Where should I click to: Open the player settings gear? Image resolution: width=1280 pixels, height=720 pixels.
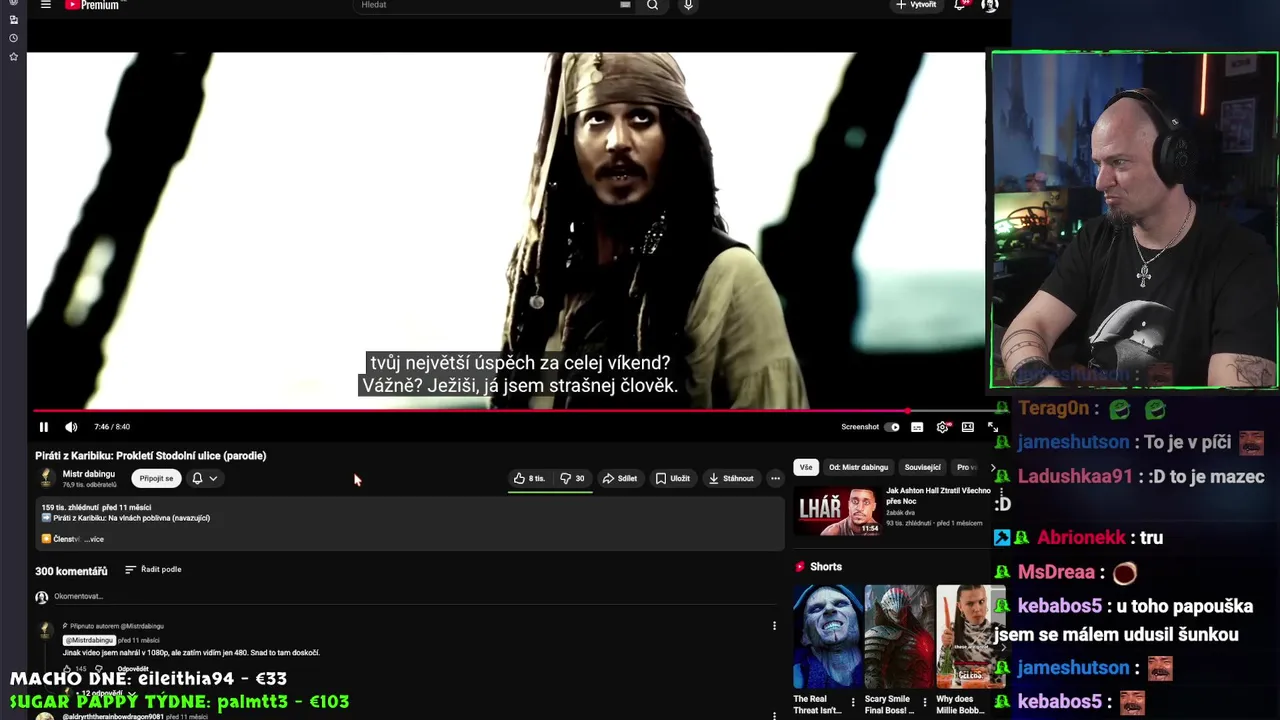pos(942,427)
